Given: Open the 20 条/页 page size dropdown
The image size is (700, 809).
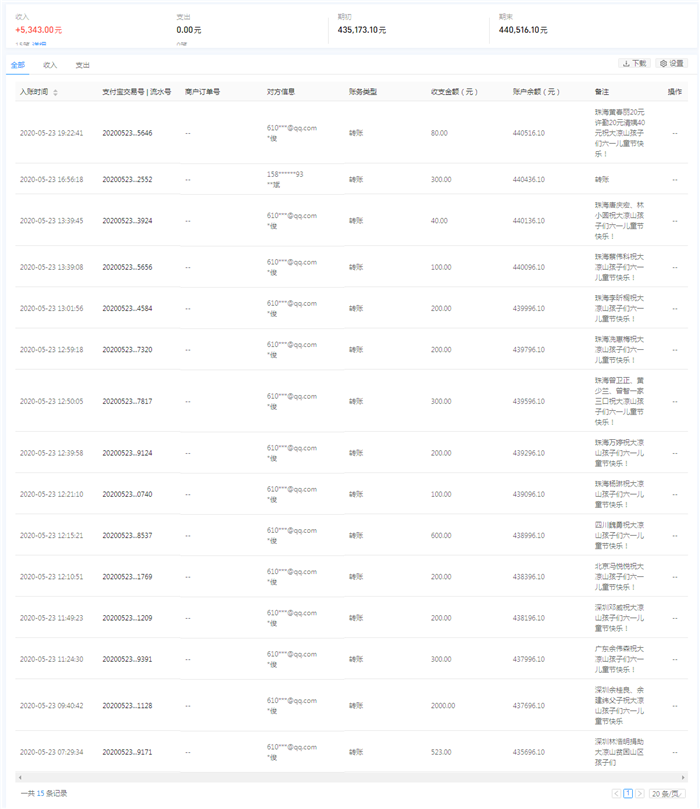Looking at the screenshot, I should pyautogui.click(x=666, y=793).
